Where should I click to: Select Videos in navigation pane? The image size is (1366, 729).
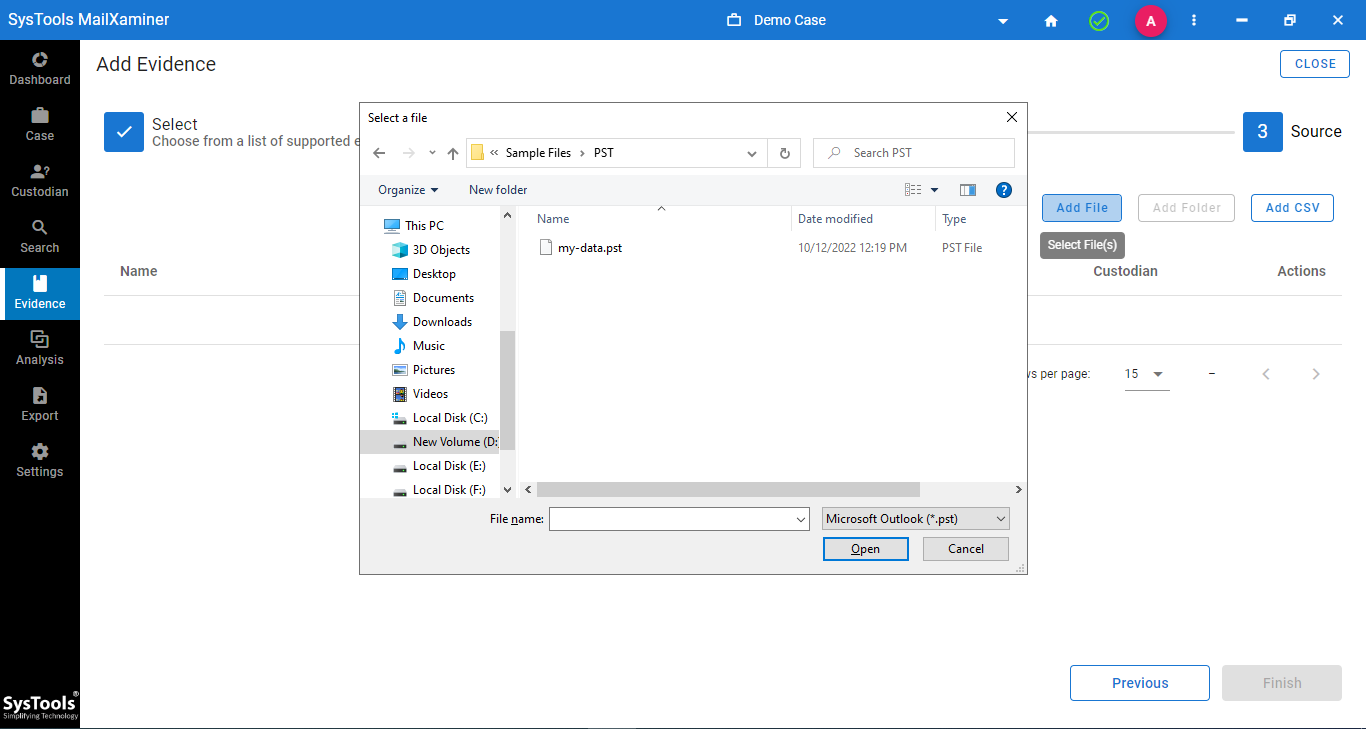(x=430, y=394)
